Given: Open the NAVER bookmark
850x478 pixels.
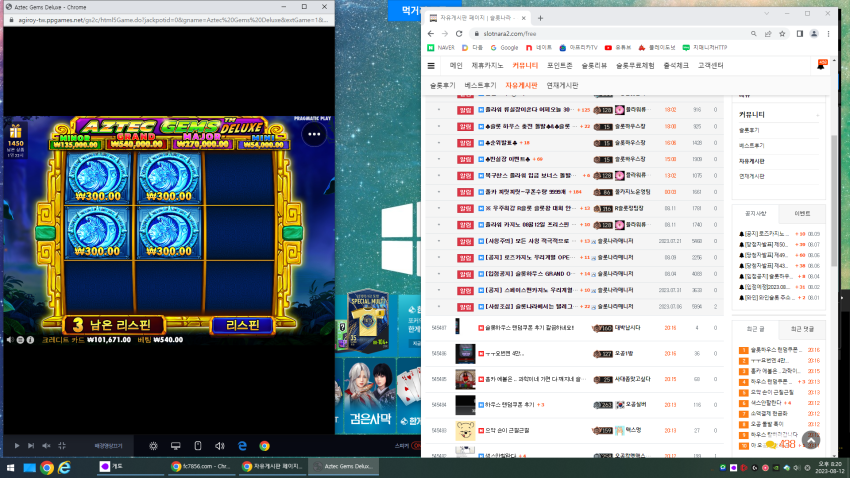Looking at the screenshot, I should tap(441, 48).
